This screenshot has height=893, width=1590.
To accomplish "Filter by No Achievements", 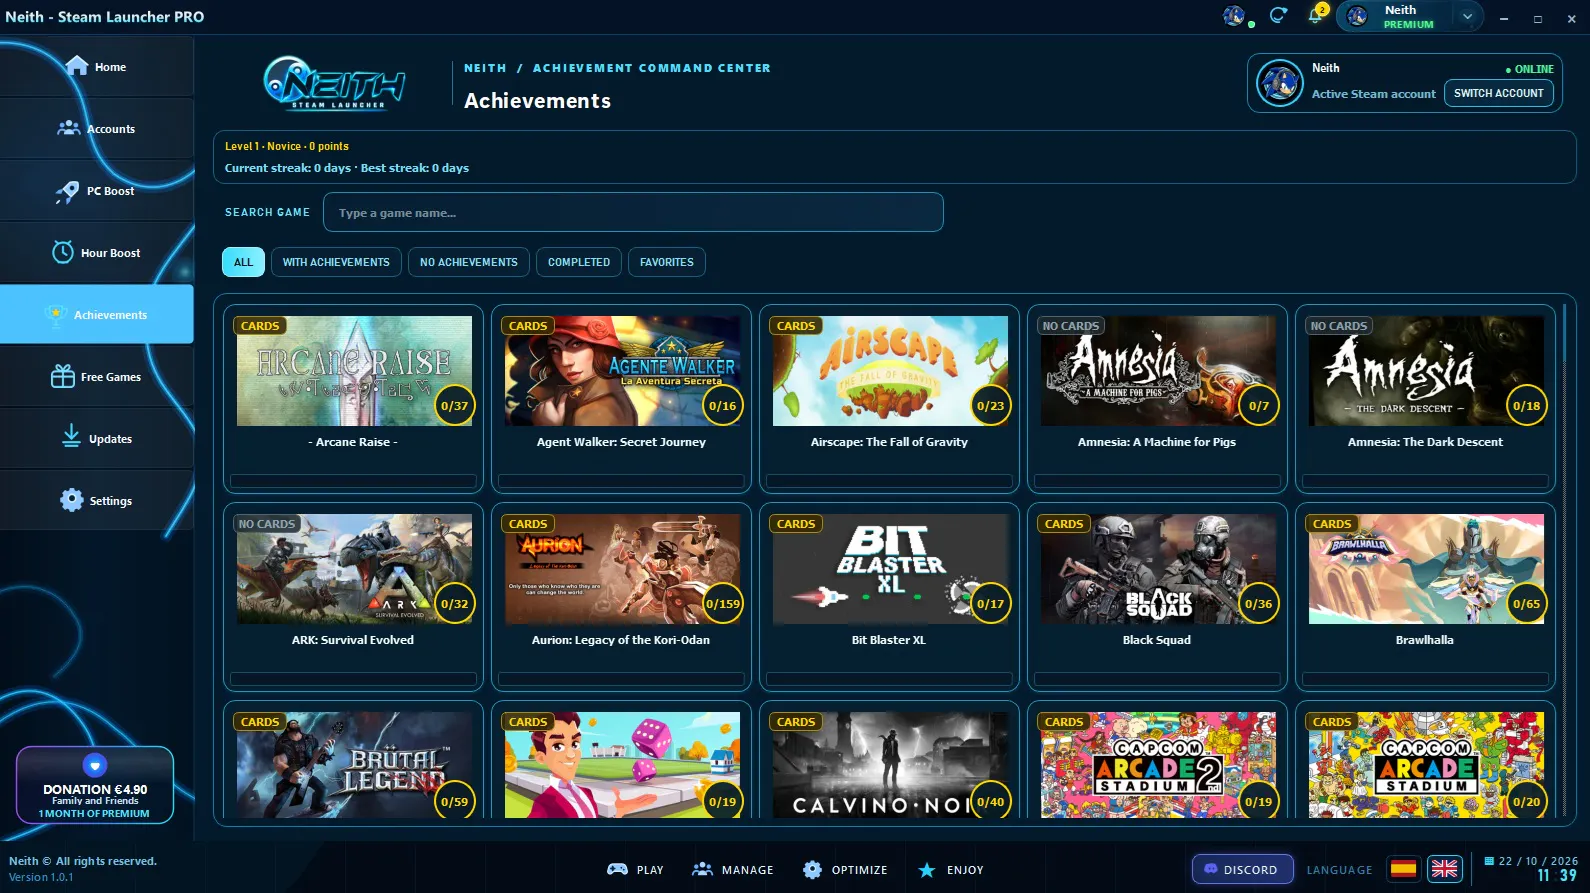I will (x=469, y=262).
